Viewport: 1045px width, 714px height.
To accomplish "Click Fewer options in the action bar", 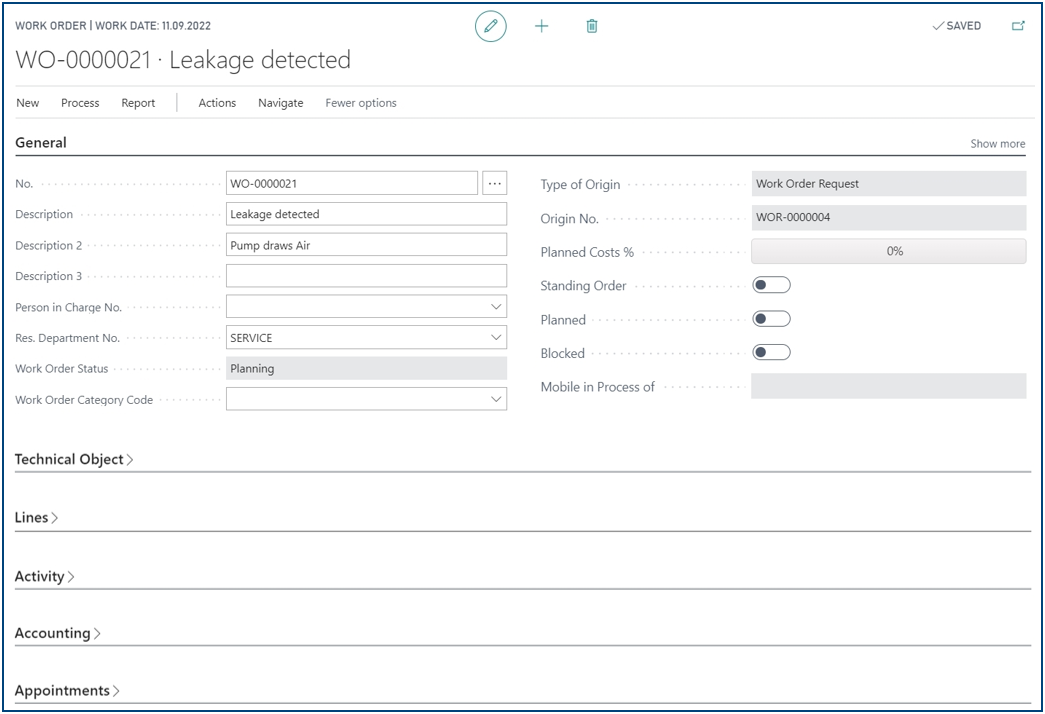I will tap(361, 103).
